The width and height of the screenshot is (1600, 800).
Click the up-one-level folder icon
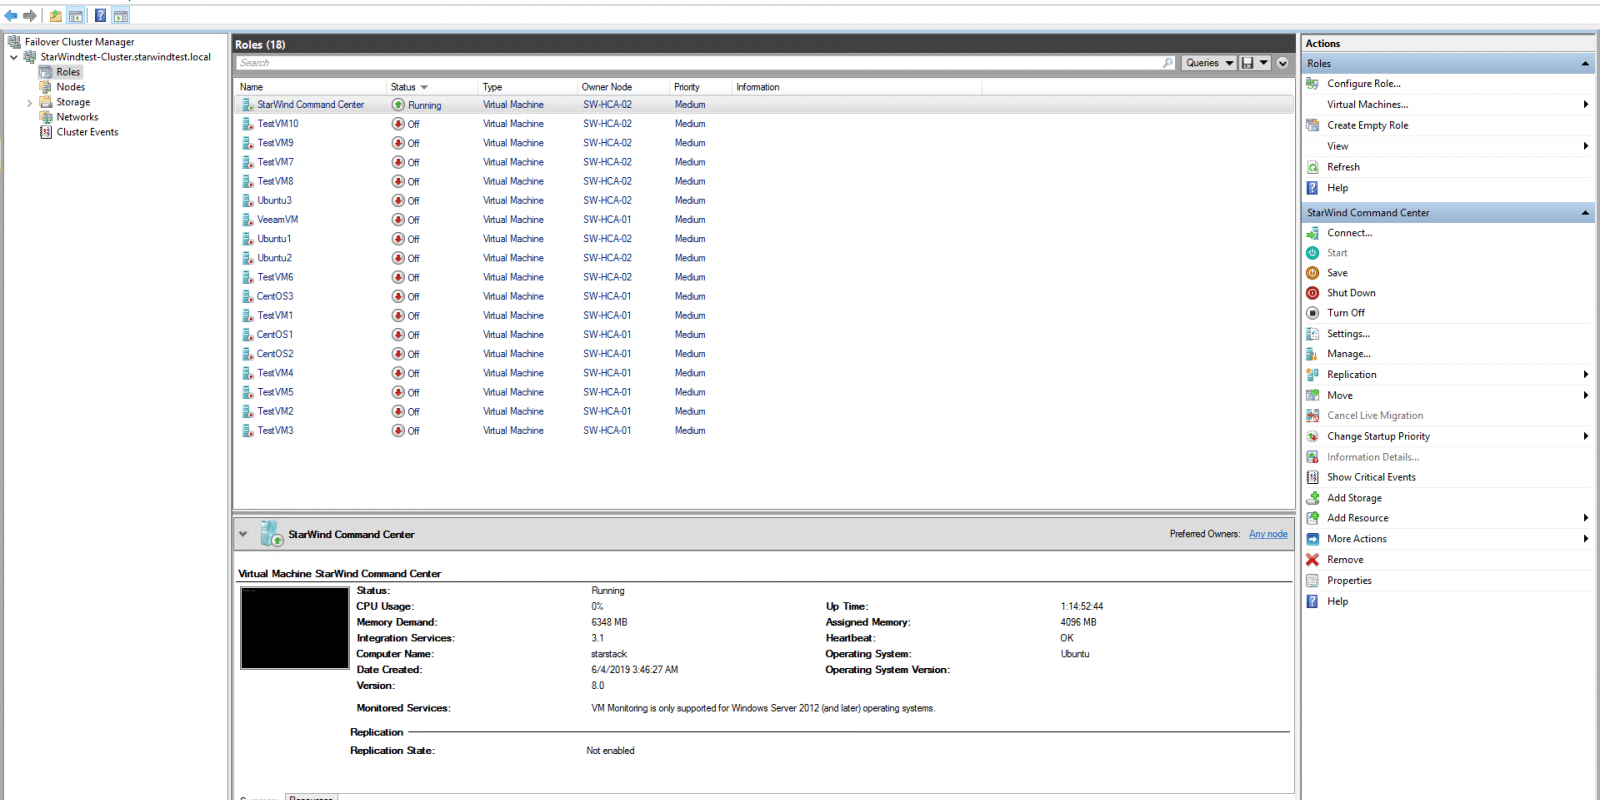(x=56, y=16)
